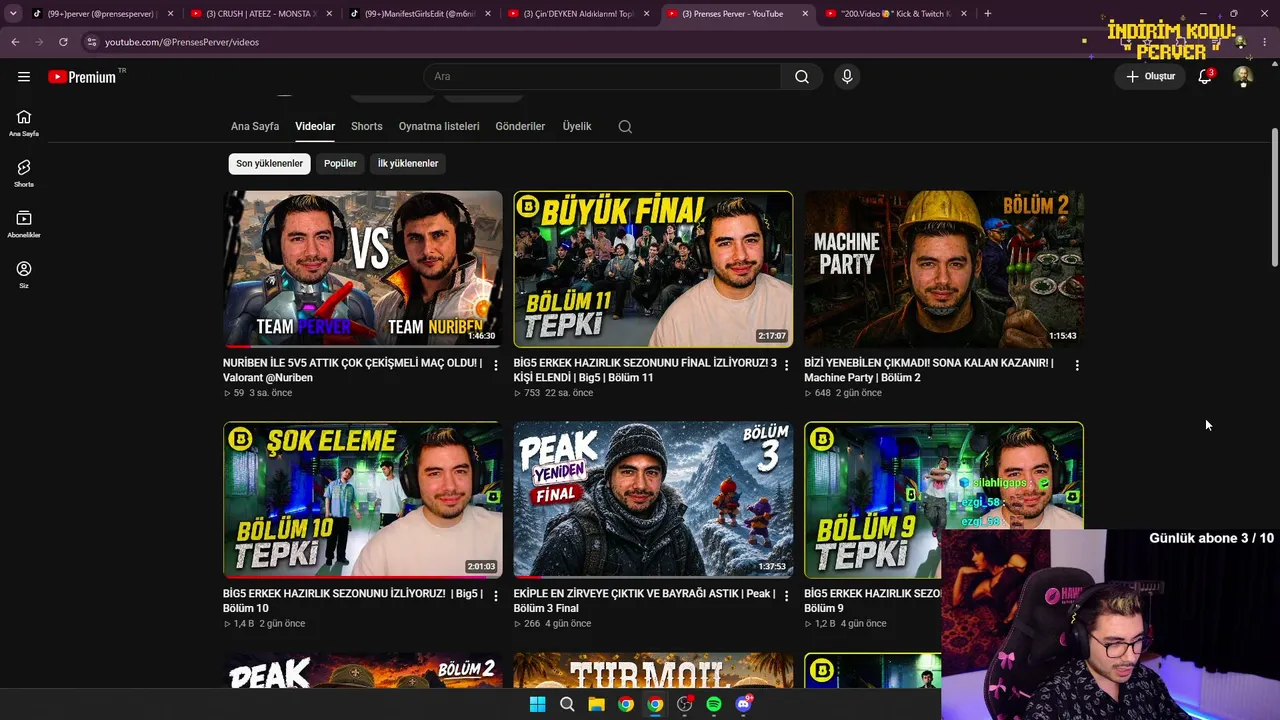The height and width of the screenshot is (720, 1280).
Task: Open options menu for Big5 Bölüm 11 video
Action: (786, 366)
